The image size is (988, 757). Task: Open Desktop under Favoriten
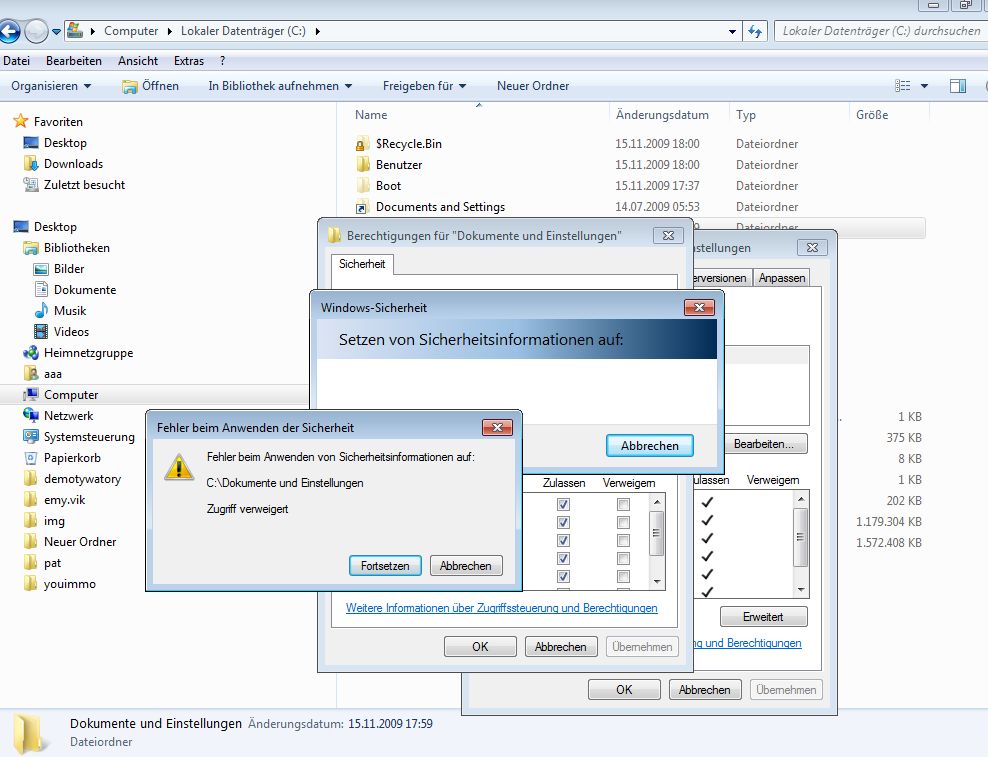click(65, 142)
